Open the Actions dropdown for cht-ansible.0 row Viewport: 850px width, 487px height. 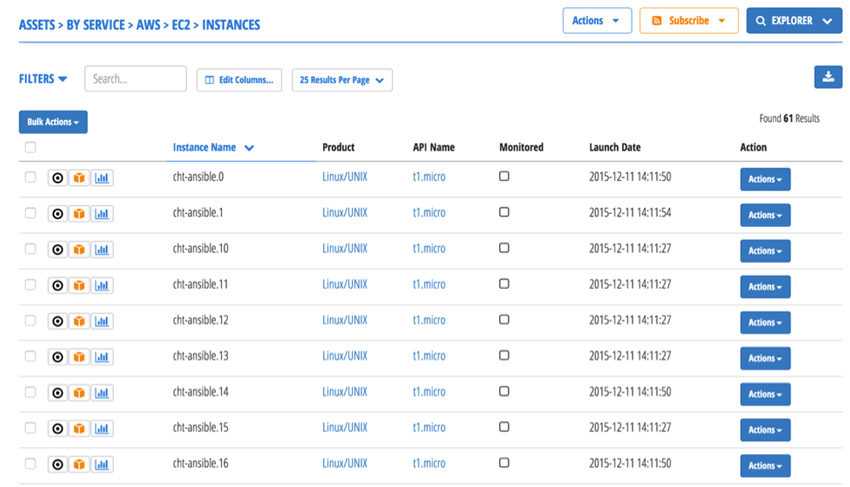(765, 179)
